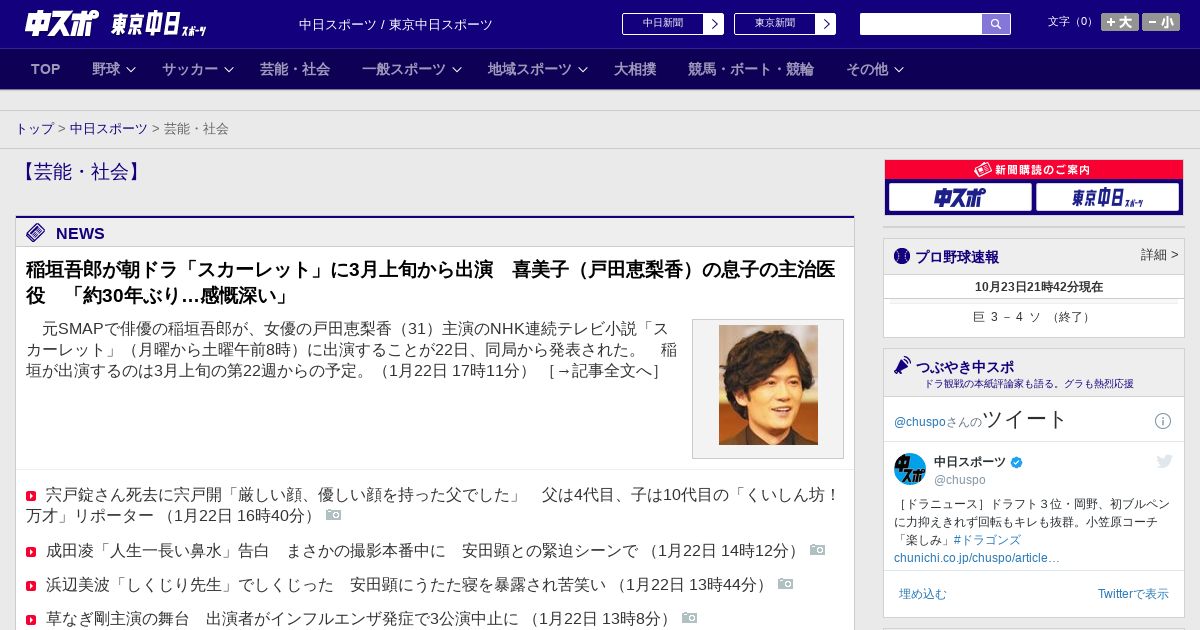
Task: Open the 稲垣吾郎 article photo thumbnail
Action: 768,385
